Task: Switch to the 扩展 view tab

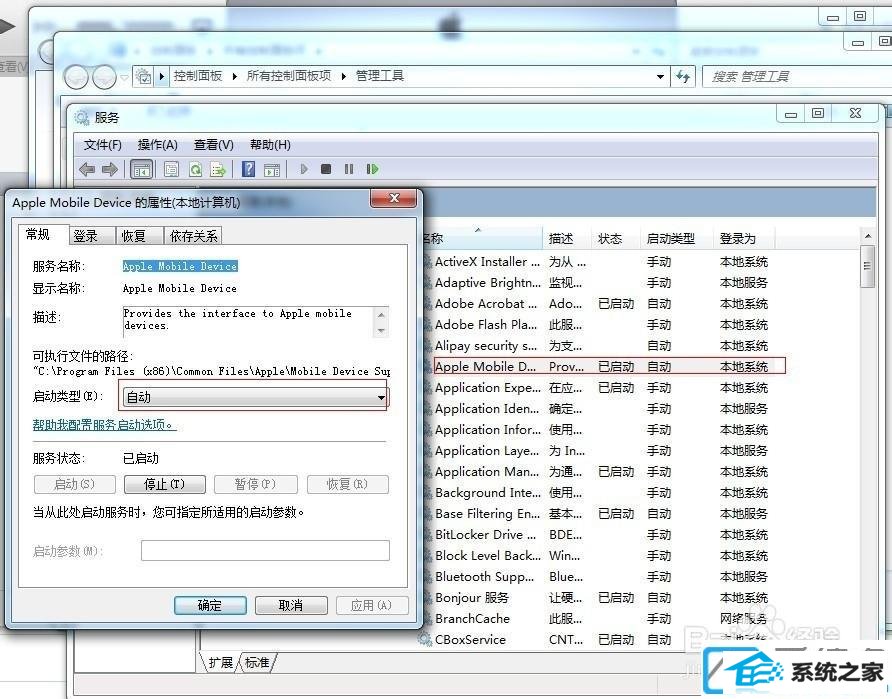Action: [221, 663]
